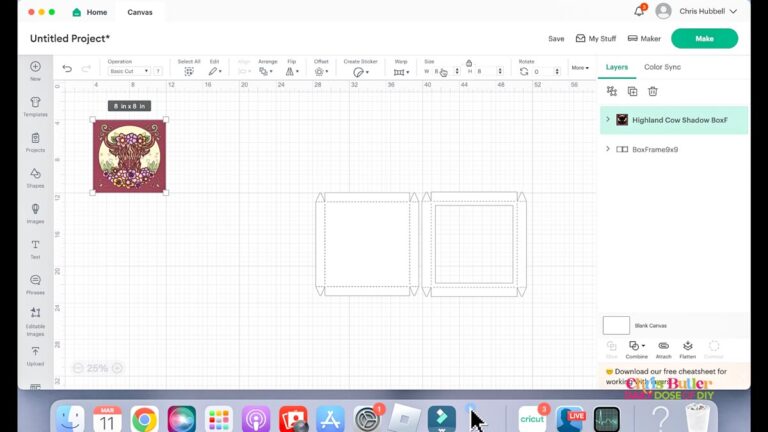Click the Attach icon

pos(663,346)
